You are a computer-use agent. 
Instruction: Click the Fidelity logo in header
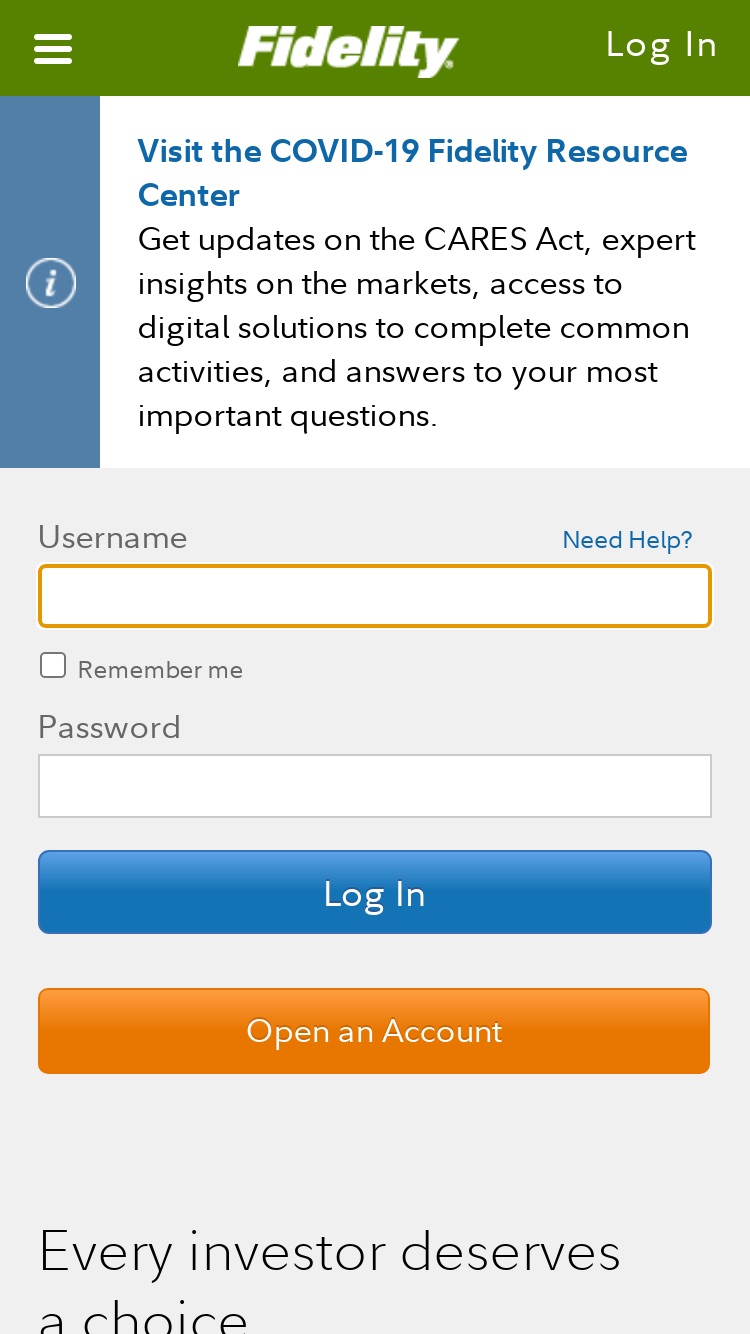pos(348,50)
